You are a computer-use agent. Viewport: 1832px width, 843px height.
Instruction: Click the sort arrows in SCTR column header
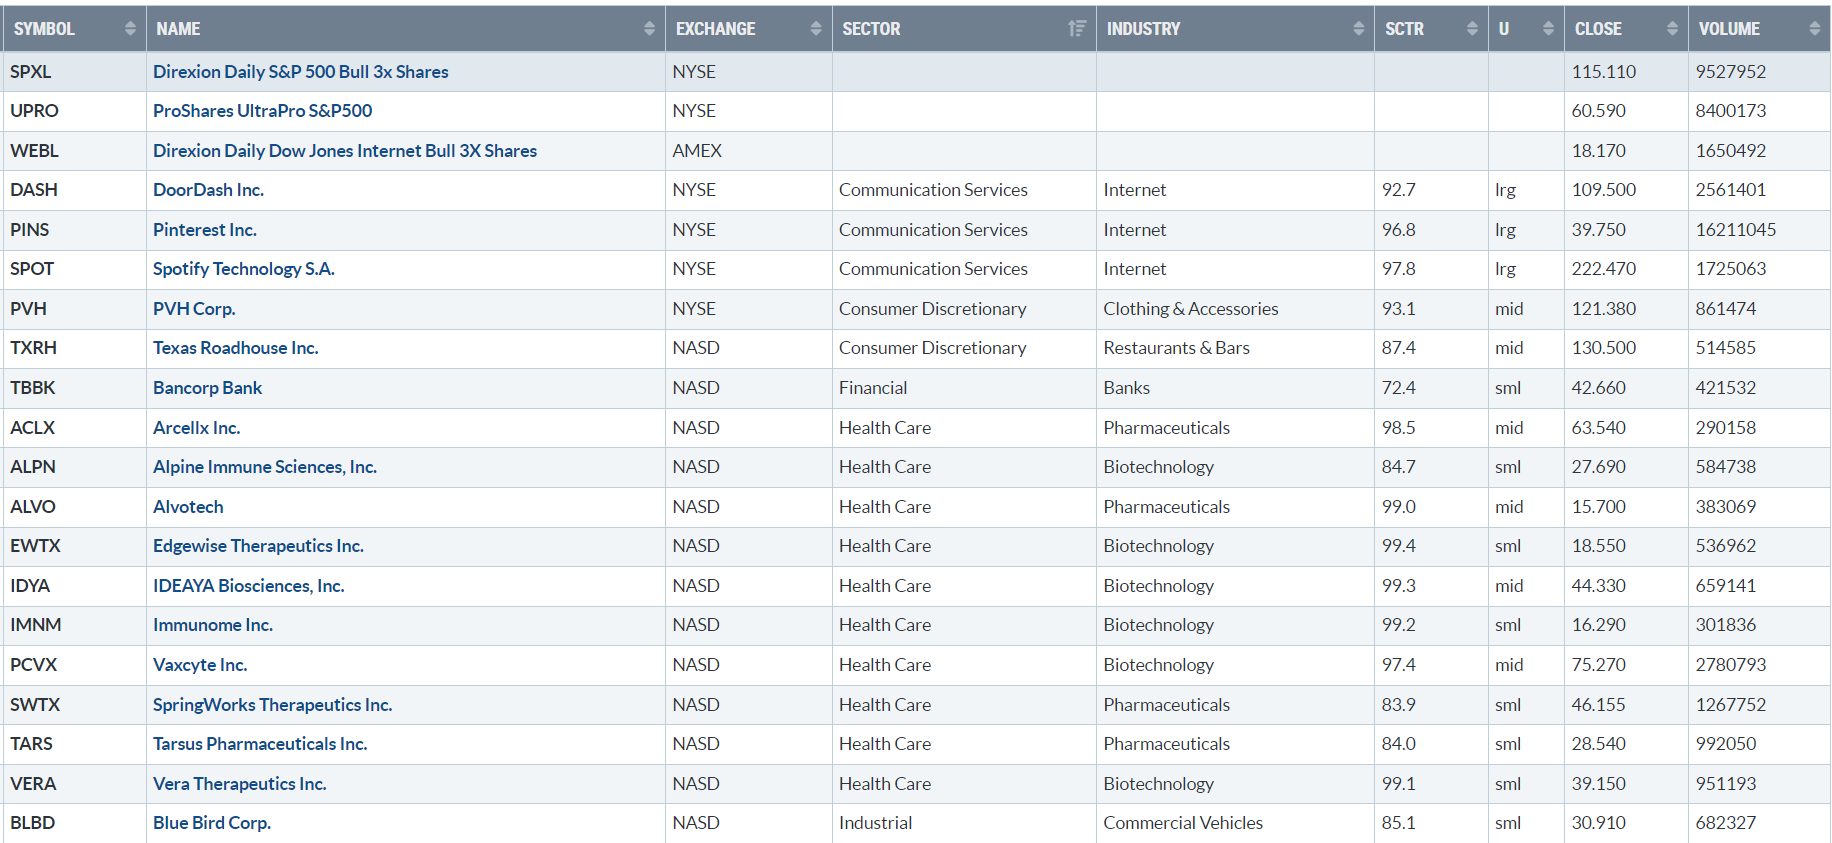[1472, 29]
